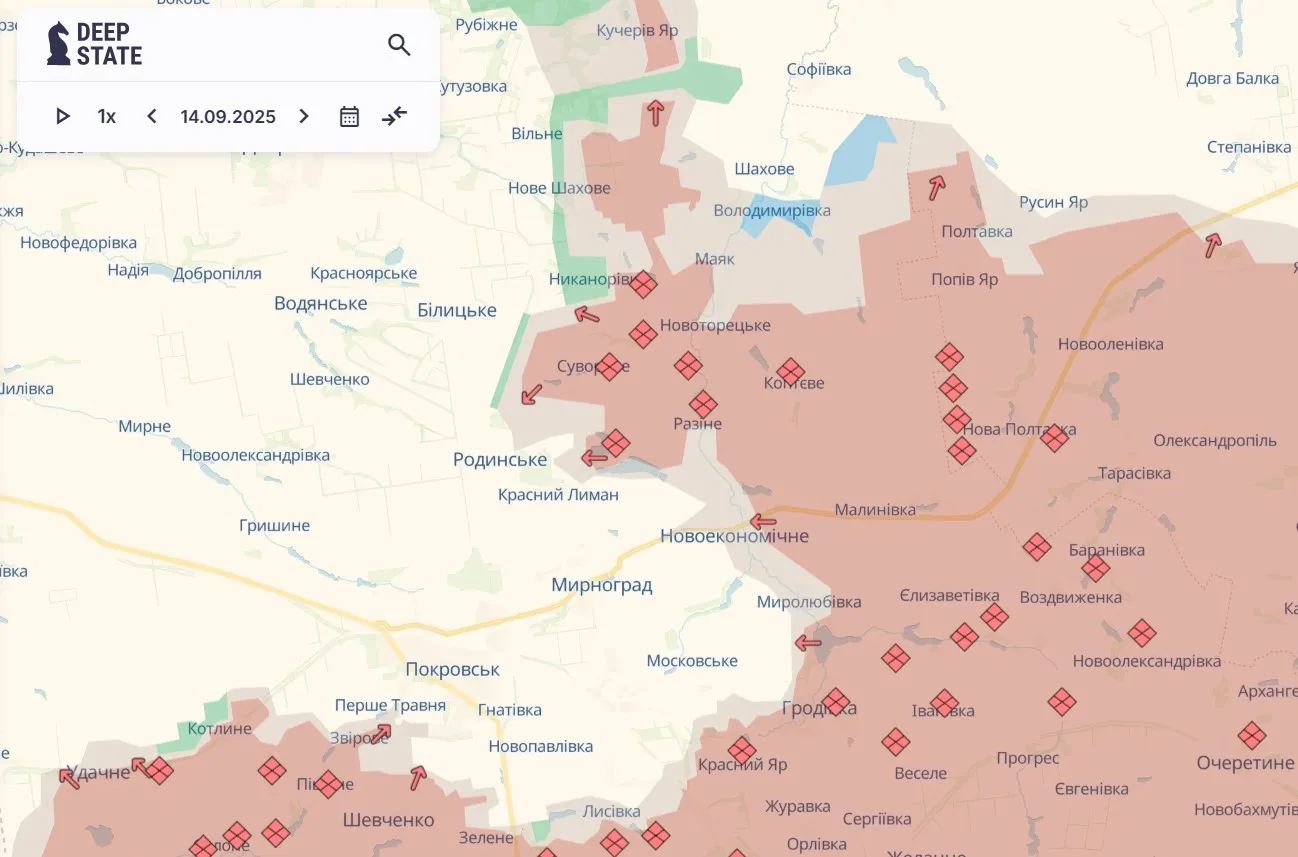Change playback speed by clicking 1x

(106, 116)
